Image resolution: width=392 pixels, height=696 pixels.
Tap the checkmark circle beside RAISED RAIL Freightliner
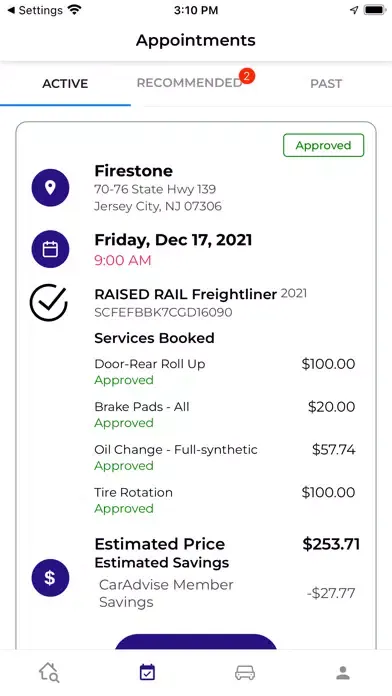pos(49,303)
